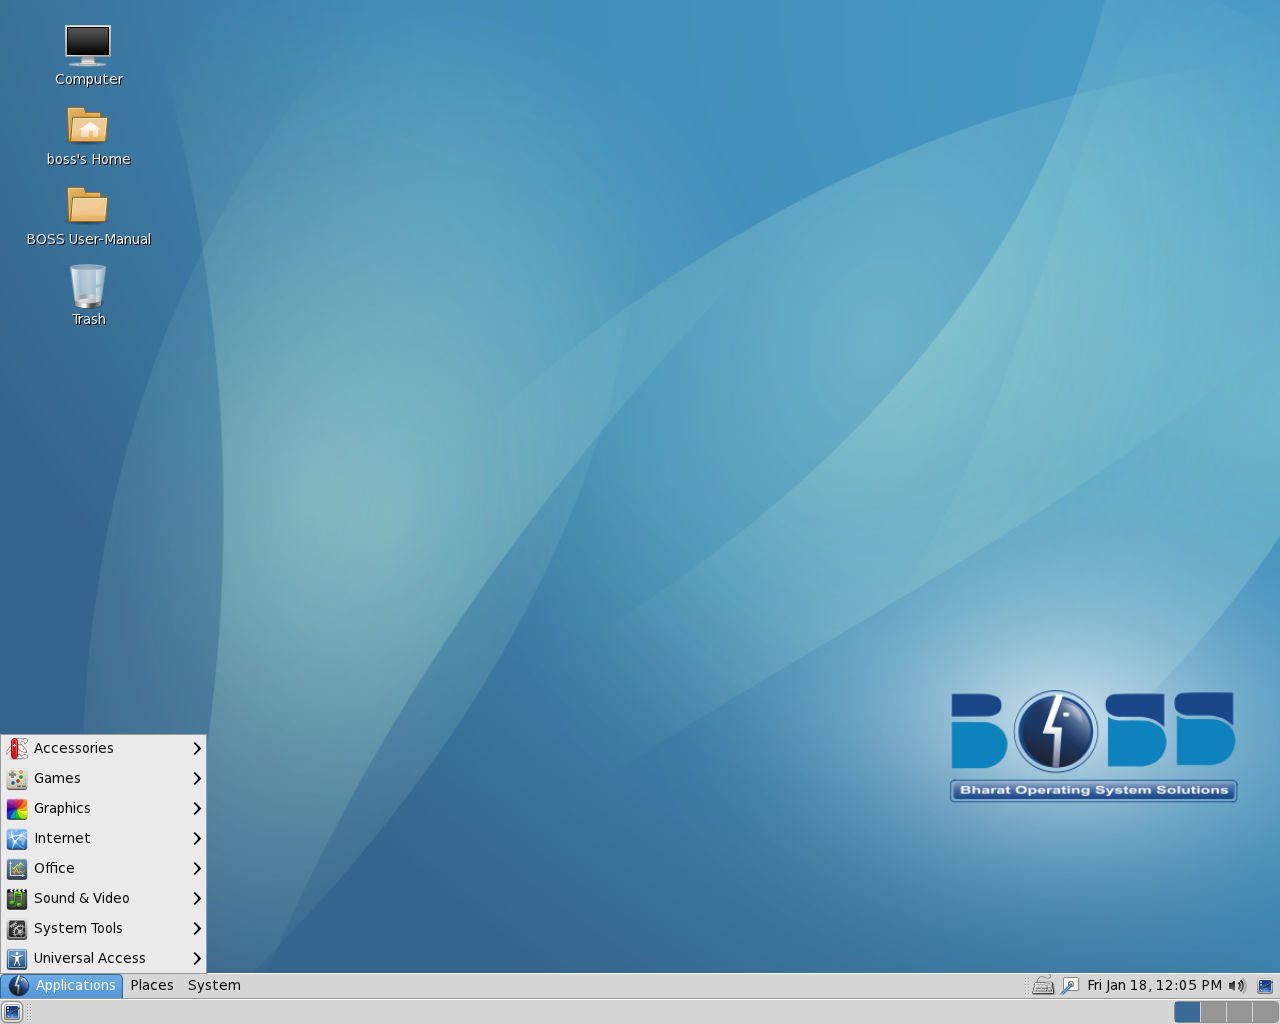
Task: Open boss's Home folder icon
Action: (88, 126)
